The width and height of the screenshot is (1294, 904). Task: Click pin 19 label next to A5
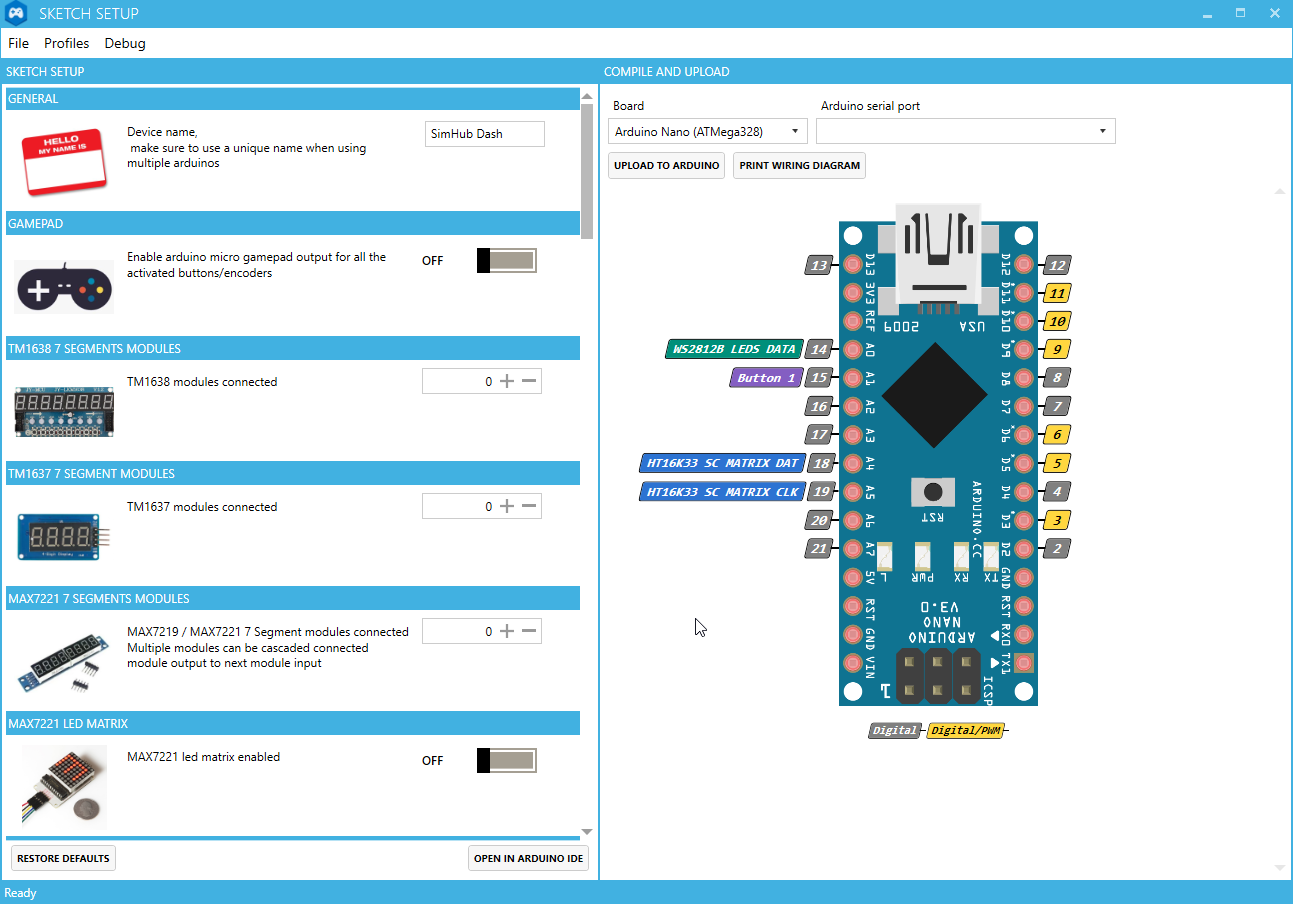pyautogui.click(x=820, y=491)
